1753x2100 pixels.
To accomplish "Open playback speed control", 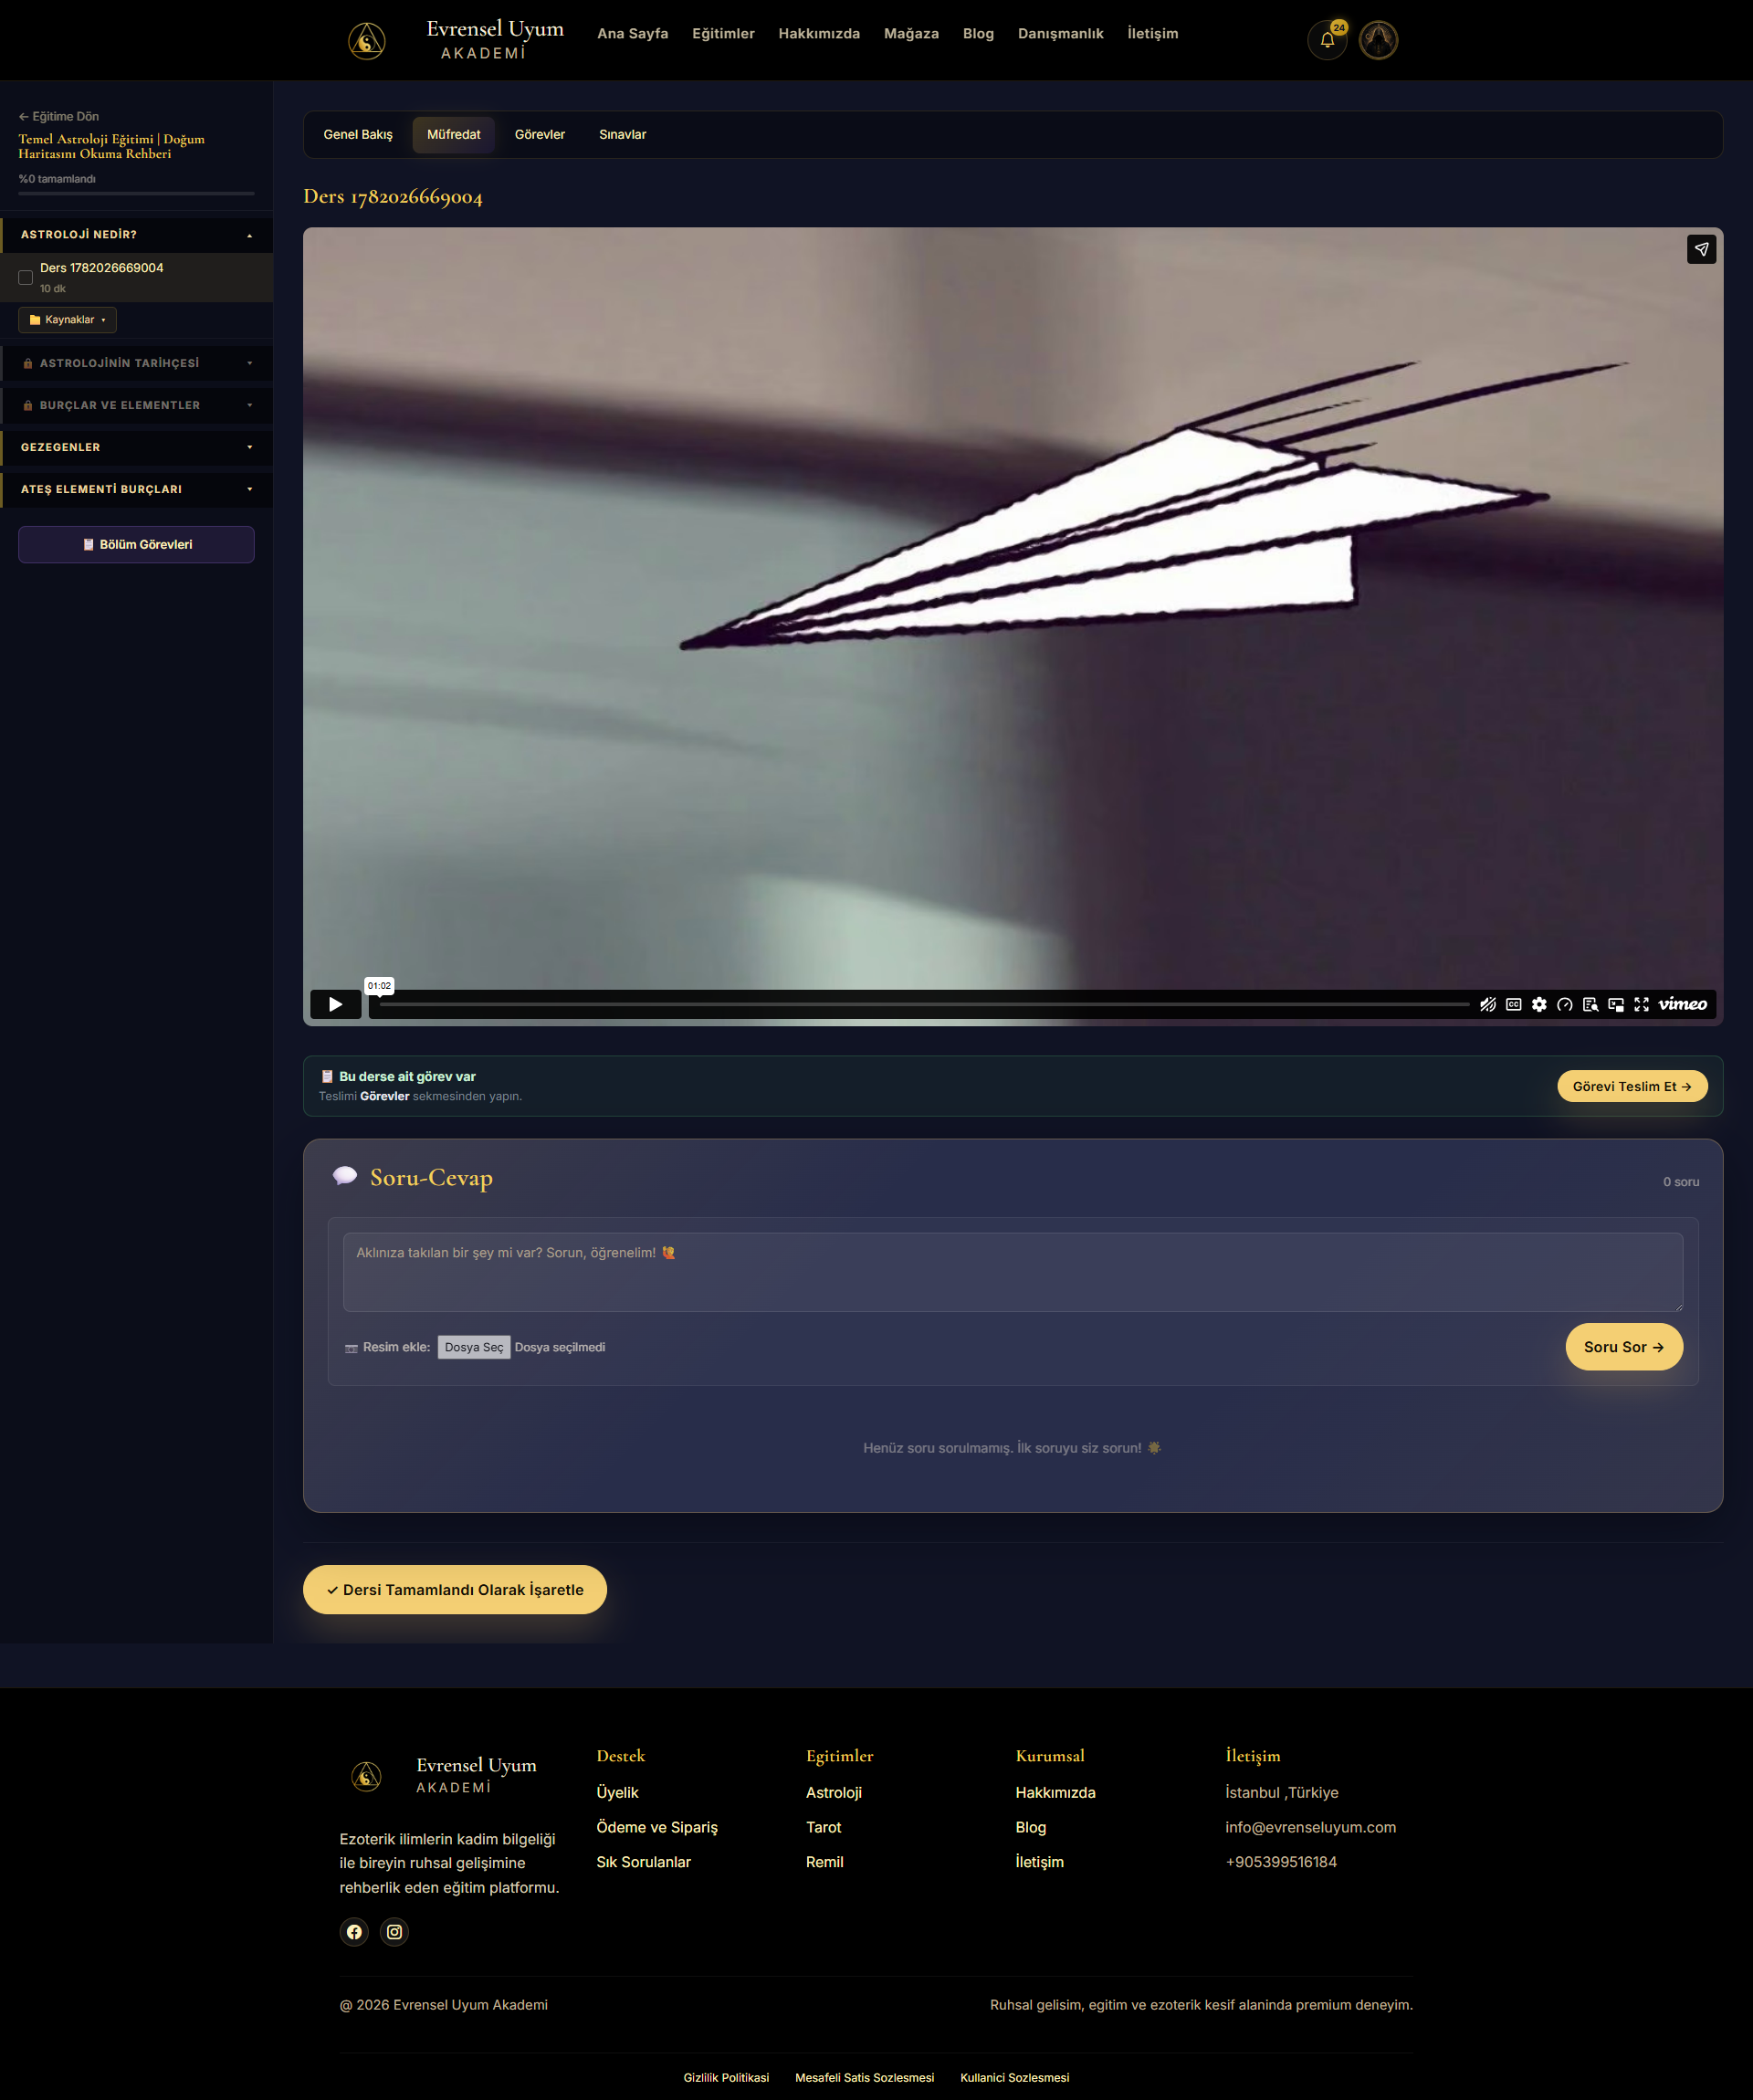I will [x=1565, y=1004].
